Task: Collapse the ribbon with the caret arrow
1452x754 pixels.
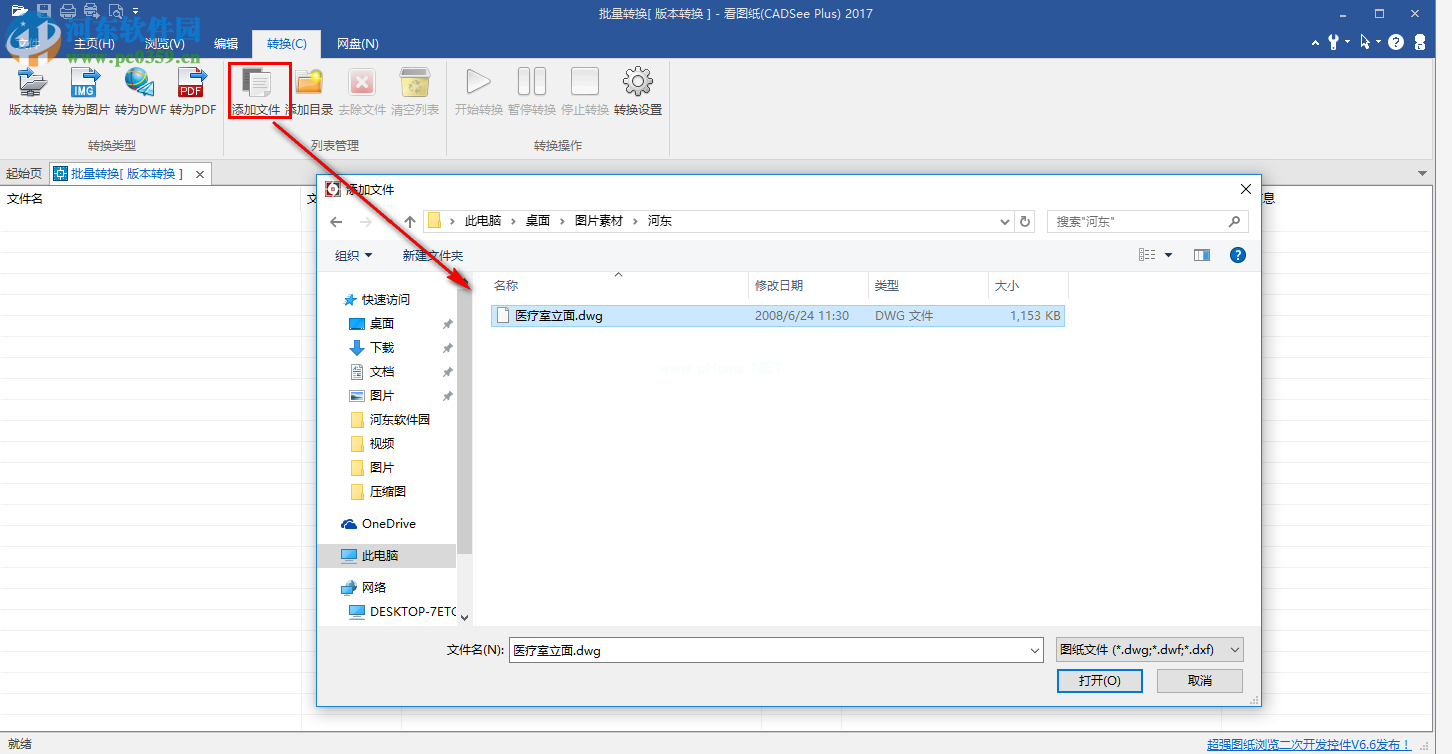Action: coord(1316,43)
